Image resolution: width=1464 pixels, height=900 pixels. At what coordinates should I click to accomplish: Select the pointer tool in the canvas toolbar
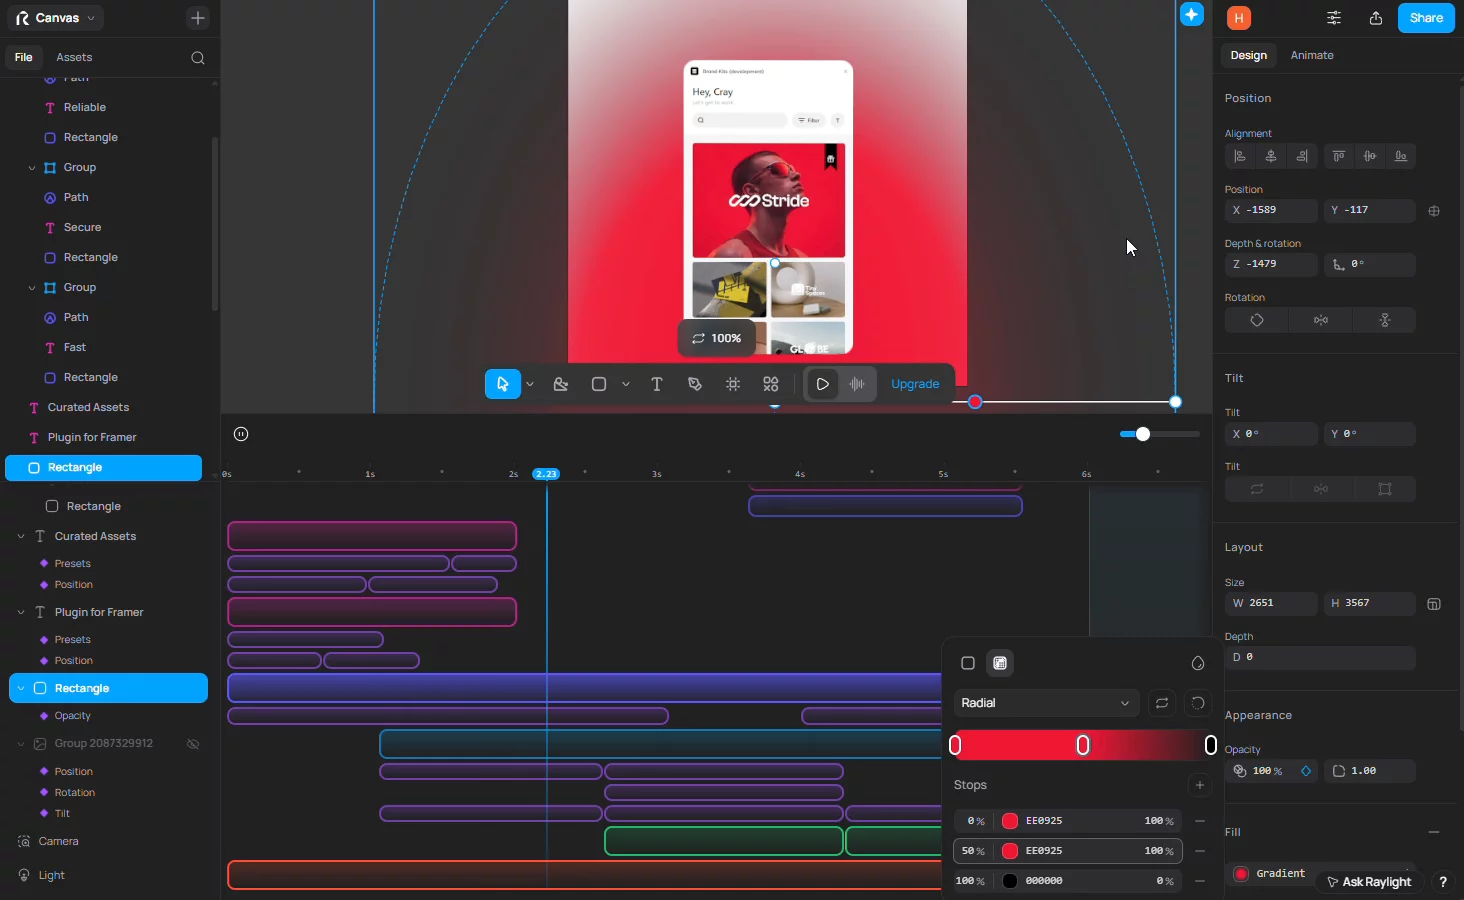point(503,384)
